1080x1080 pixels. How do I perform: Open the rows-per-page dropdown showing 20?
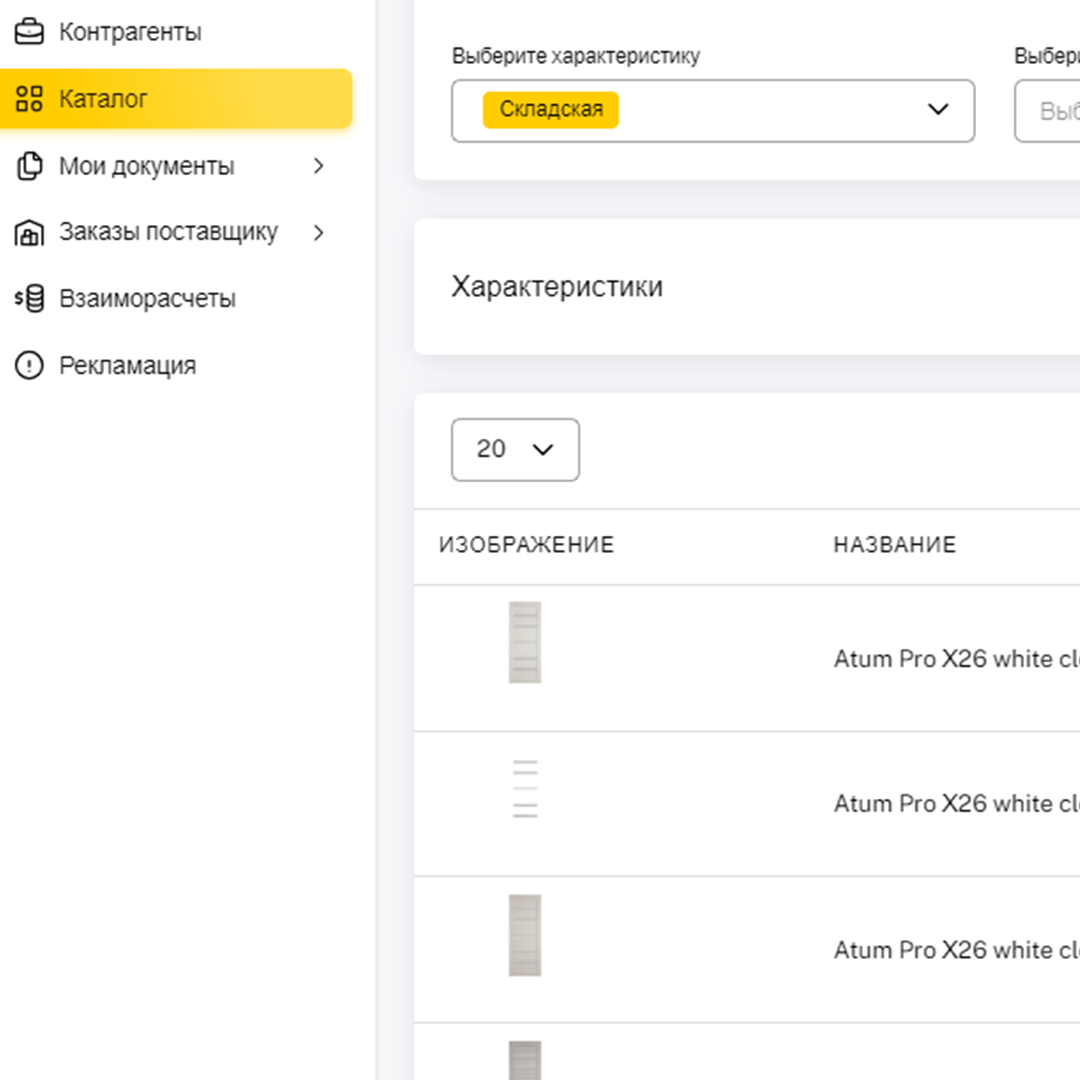pos(515,450)
